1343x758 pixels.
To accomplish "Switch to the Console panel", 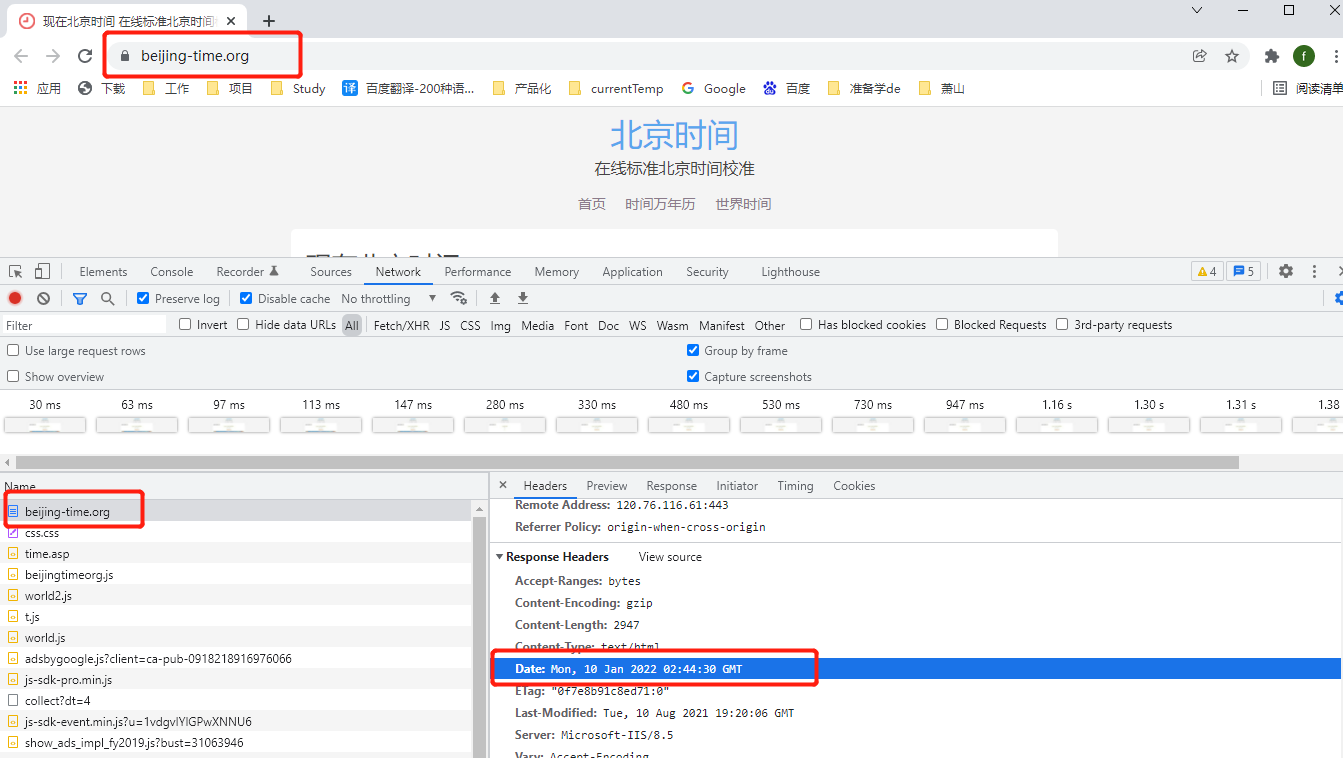I will click(172, 271).
